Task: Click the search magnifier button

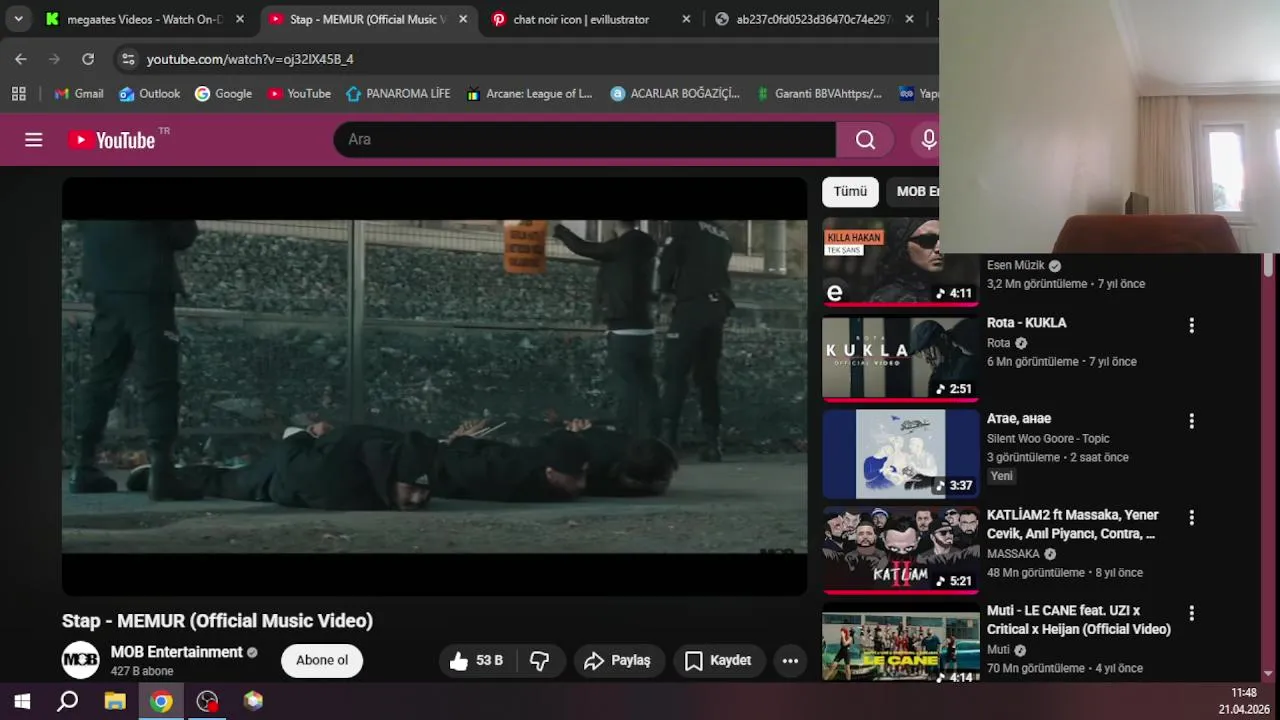Action: 866,140
